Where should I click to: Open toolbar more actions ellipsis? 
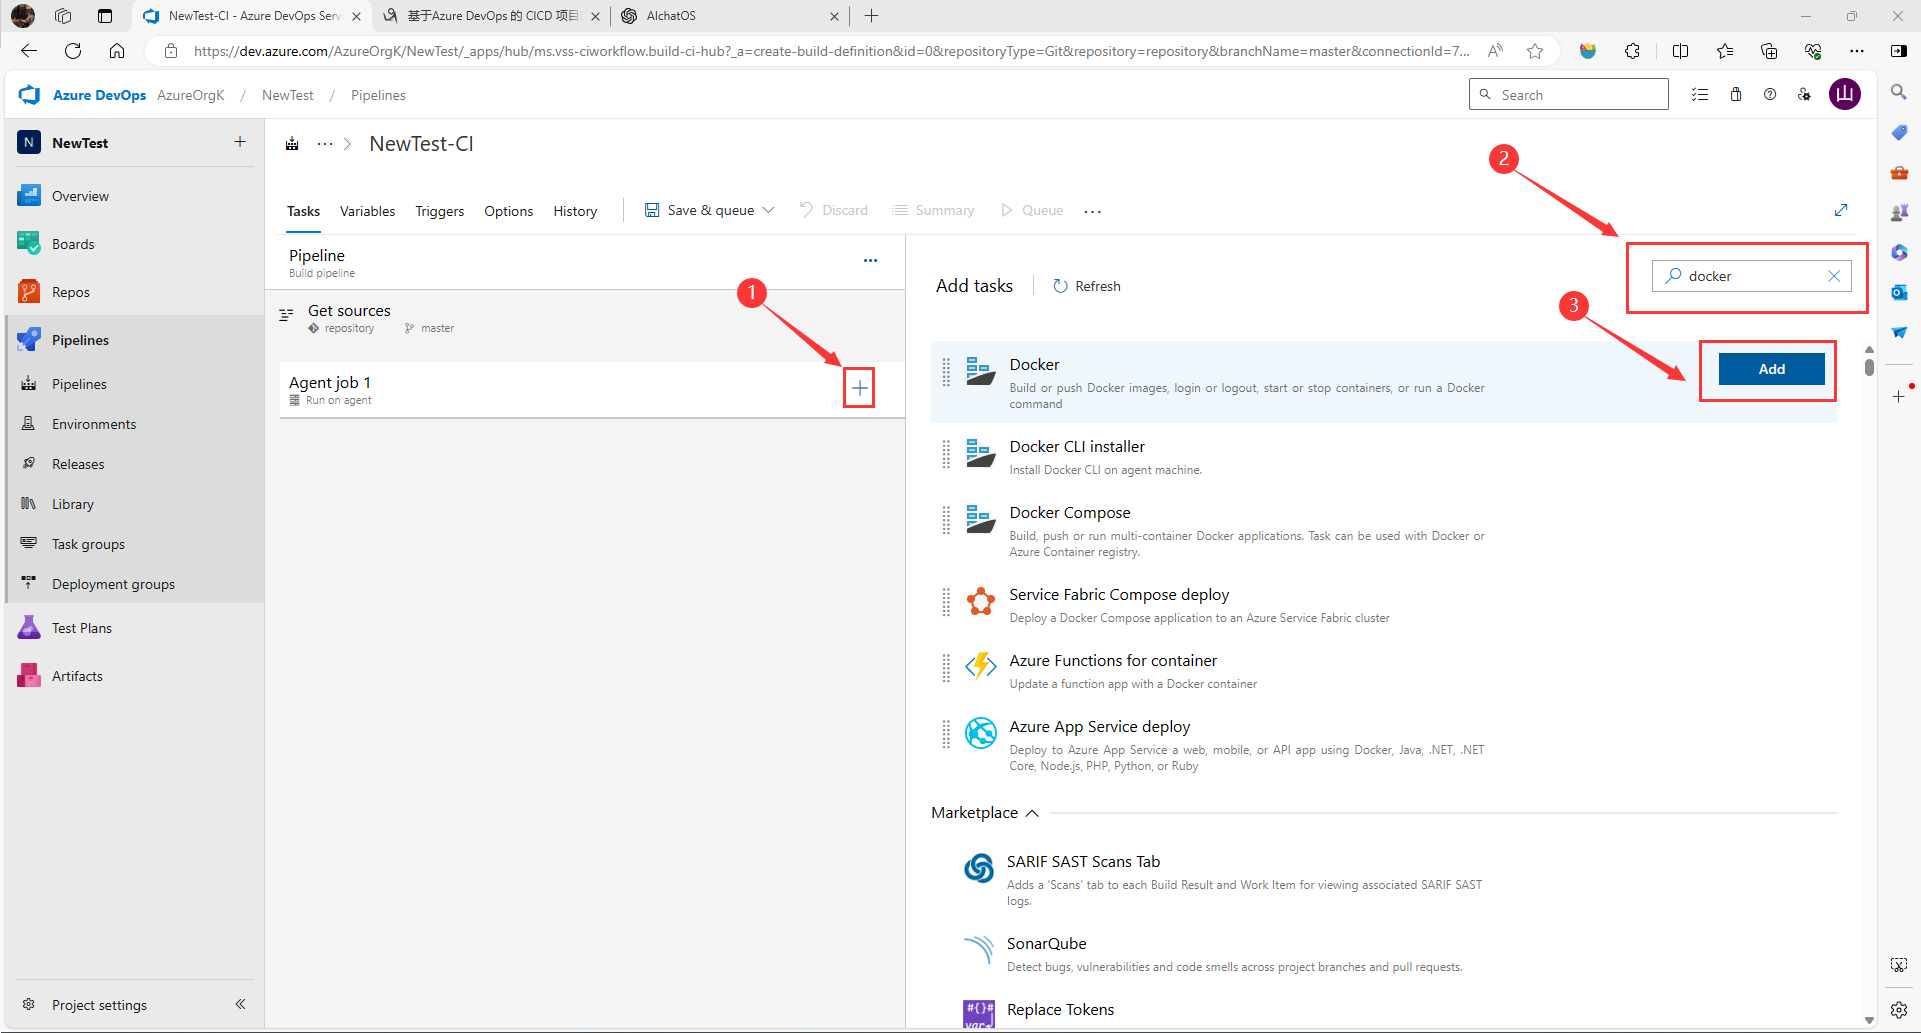[x=1092, y=211]
